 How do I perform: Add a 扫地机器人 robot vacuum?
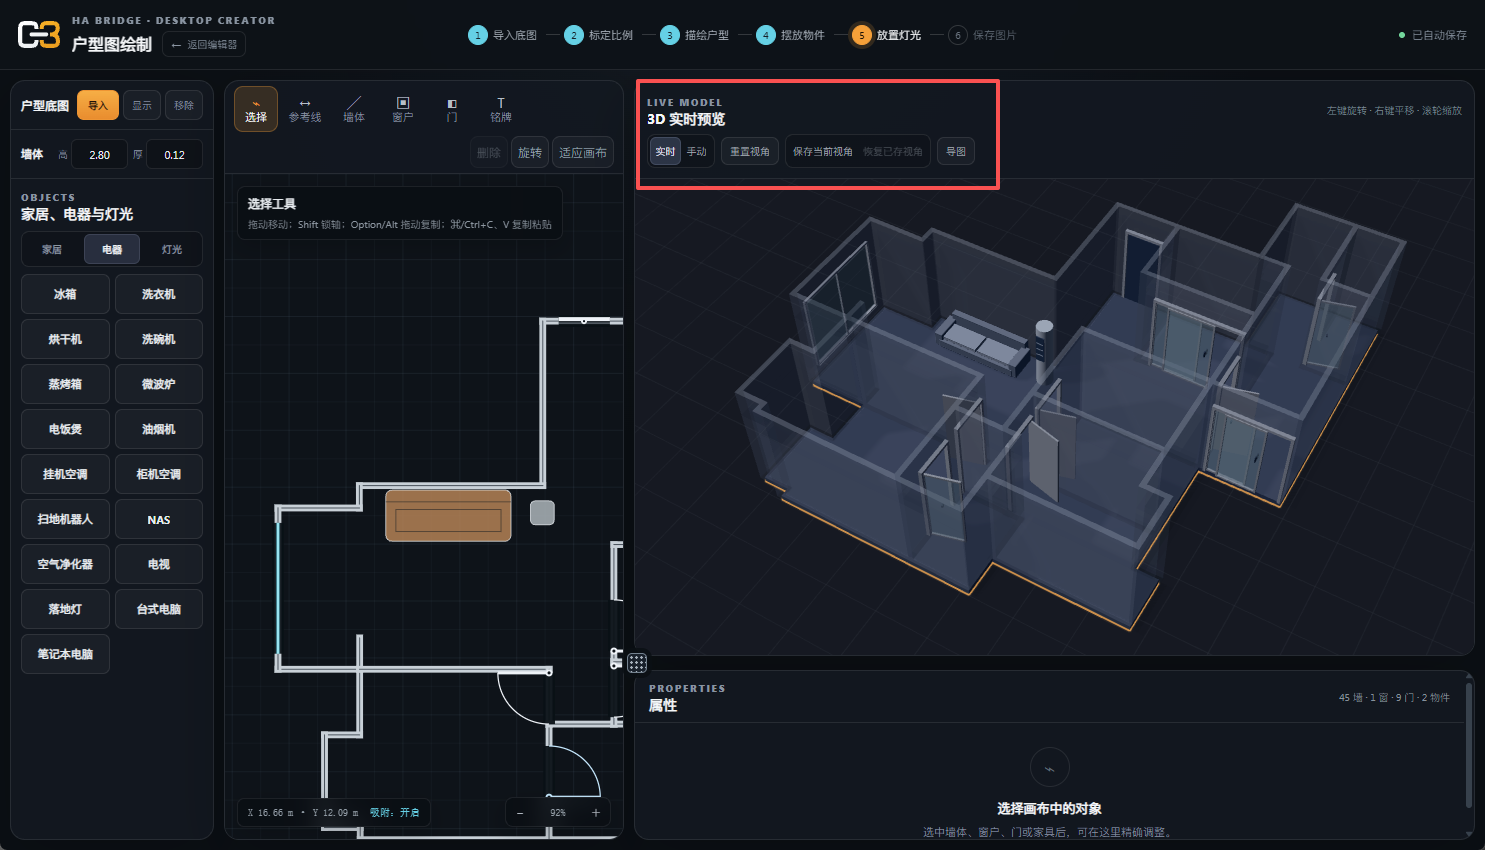(x=65, y=519)
